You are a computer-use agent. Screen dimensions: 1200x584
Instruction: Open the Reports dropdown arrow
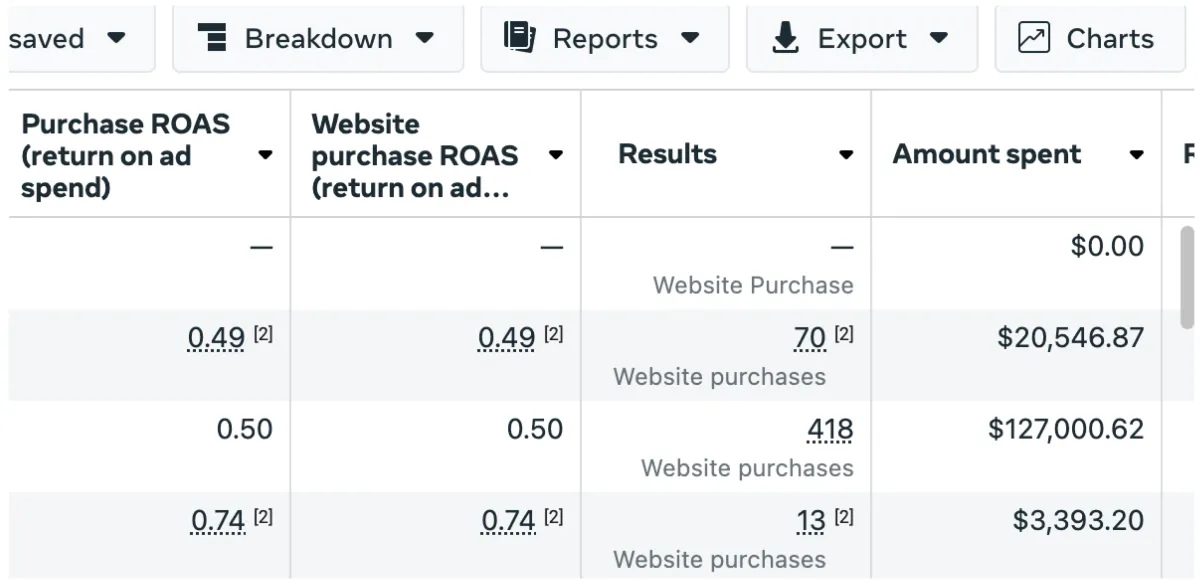[x=690, y=38]
